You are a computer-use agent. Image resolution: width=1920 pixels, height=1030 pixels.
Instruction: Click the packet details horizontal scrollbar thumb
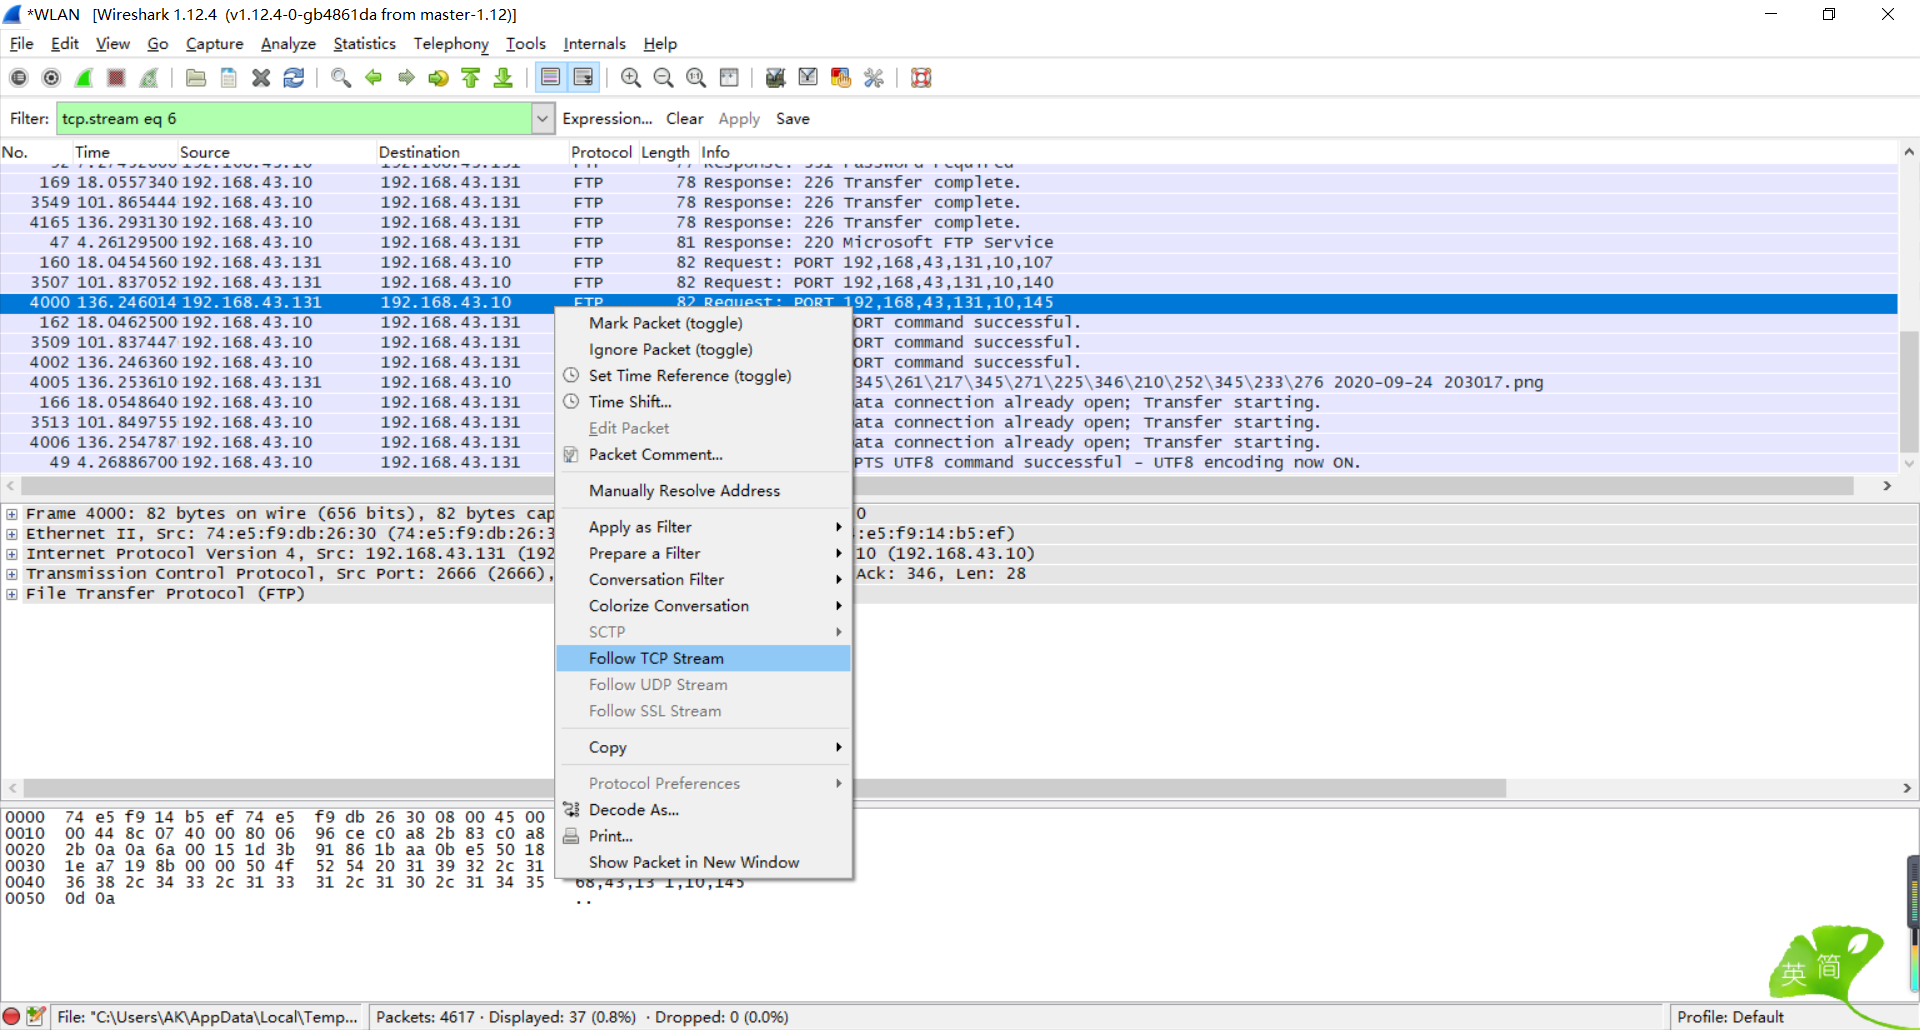[765, 788]
